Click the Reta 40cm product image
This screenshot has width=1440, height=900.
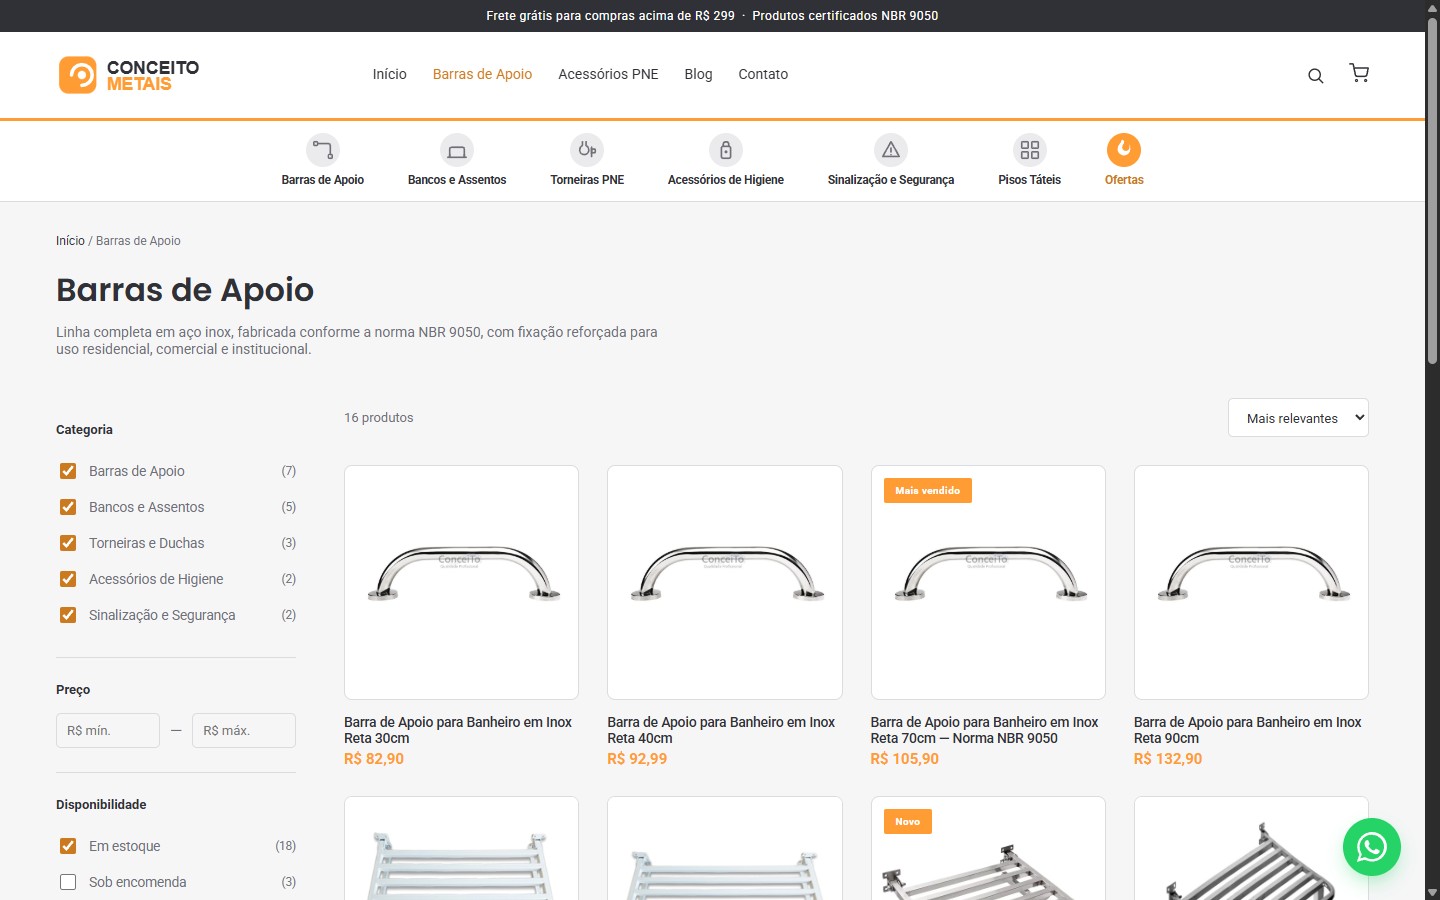pyautogui.click(x=725, y=582)
